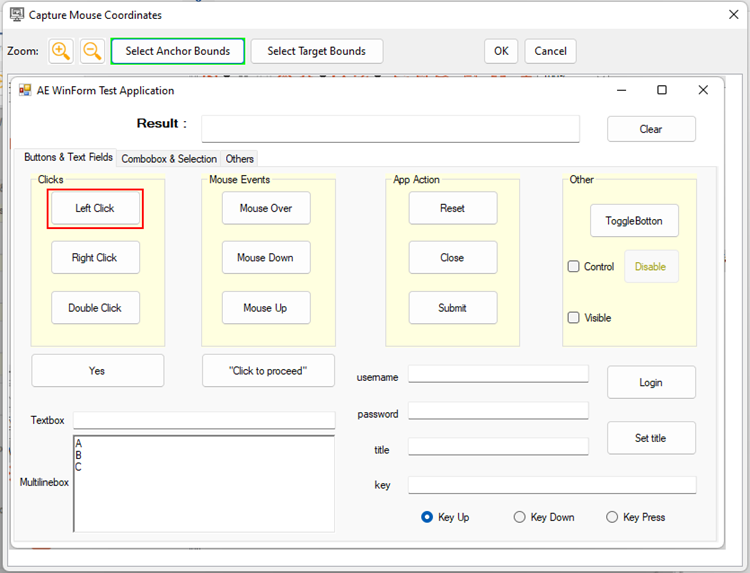750x573 pixels.
Task: Confirm capture with the OK button
Action: [x=500, y=51]
